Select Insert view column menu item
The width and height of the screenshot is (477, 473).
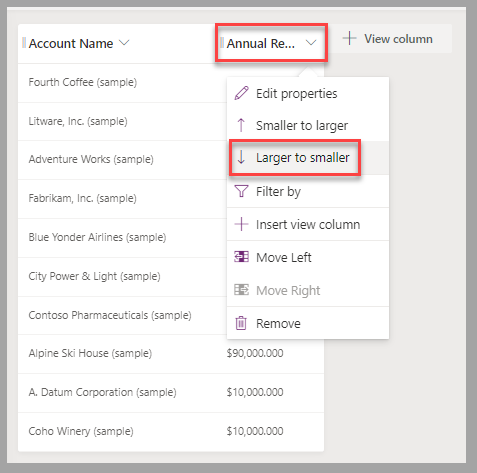[308, 224]
